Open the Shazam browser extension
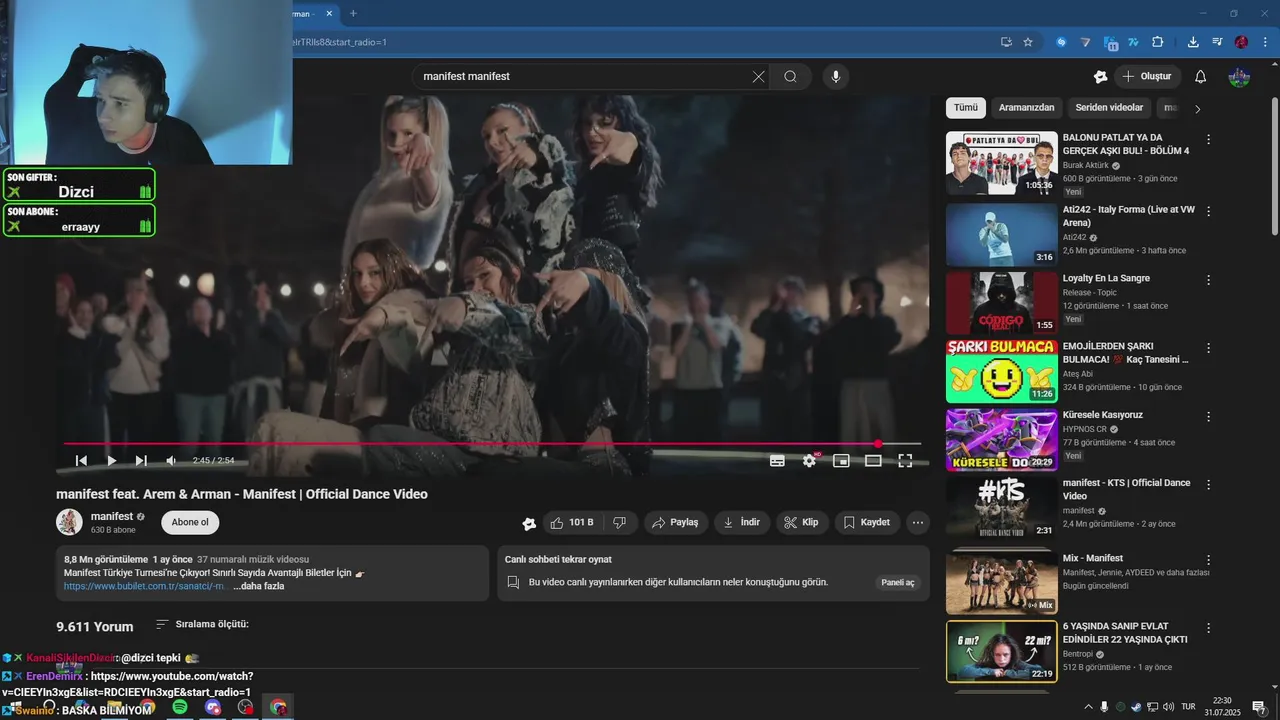Image resolution: width=1280 pixels, height=720 pixels. (1061, 42)
